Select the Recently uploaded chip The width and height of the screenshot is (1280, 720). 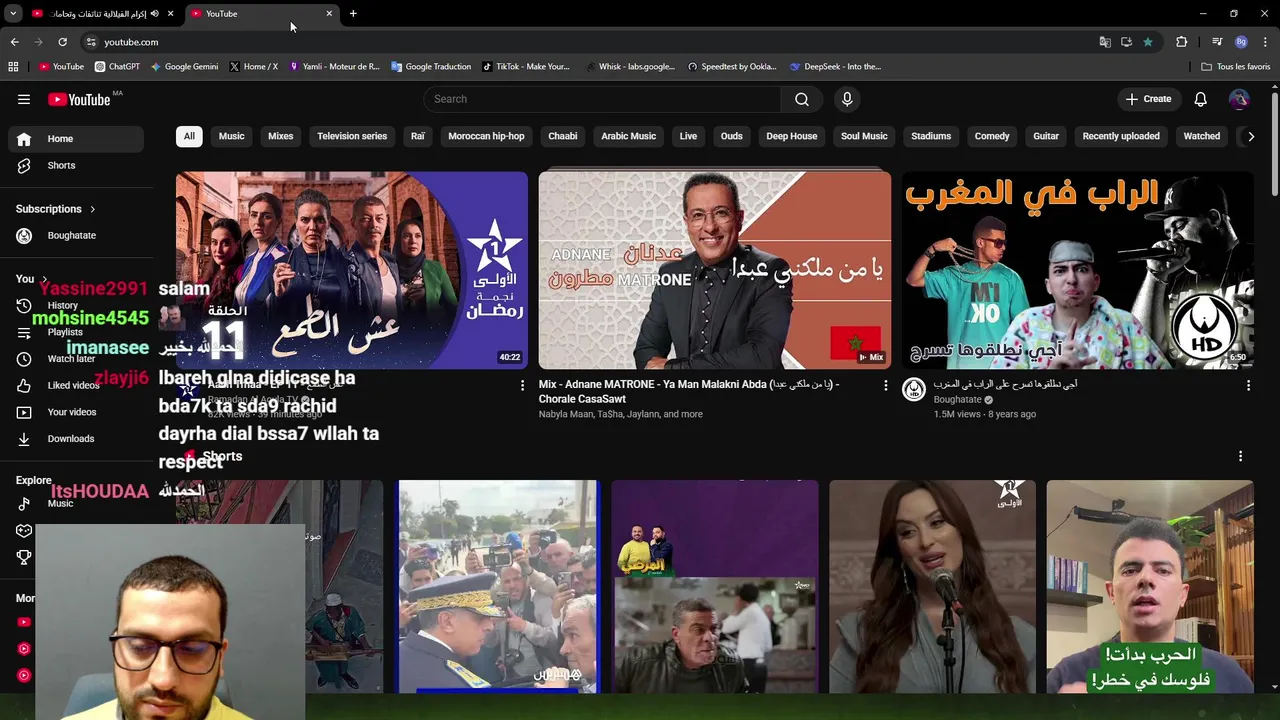tap(1121, 136)
